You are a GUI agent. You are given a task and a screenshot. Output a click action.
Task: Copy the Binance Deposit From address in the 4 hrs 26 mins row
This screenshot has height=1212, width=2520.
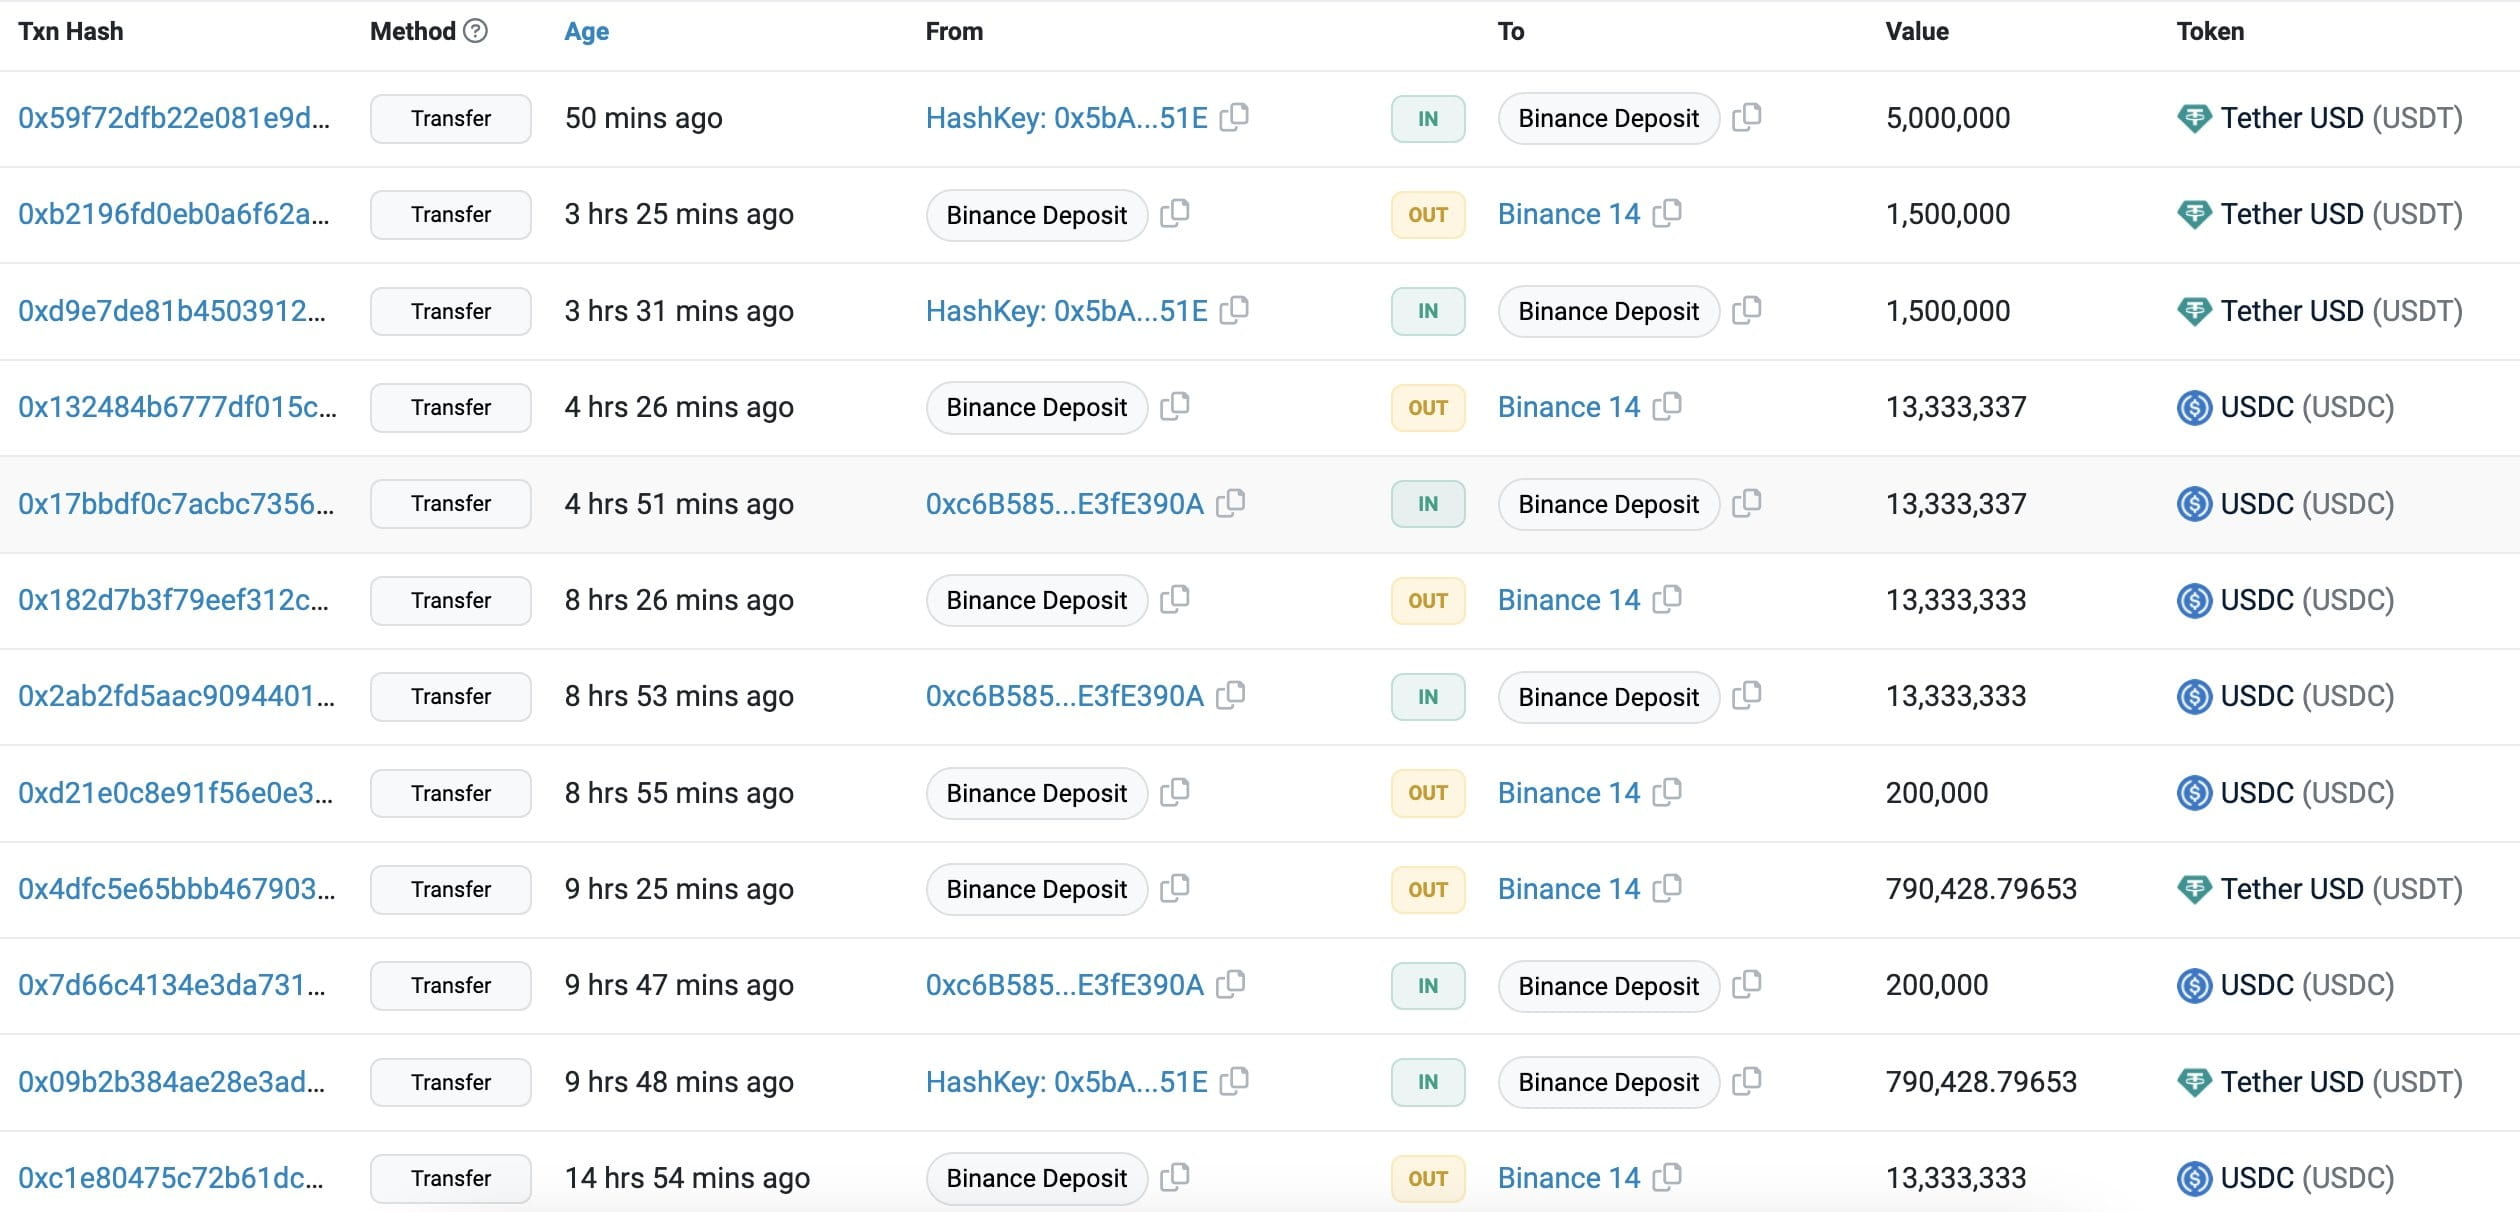[1175, 406]
